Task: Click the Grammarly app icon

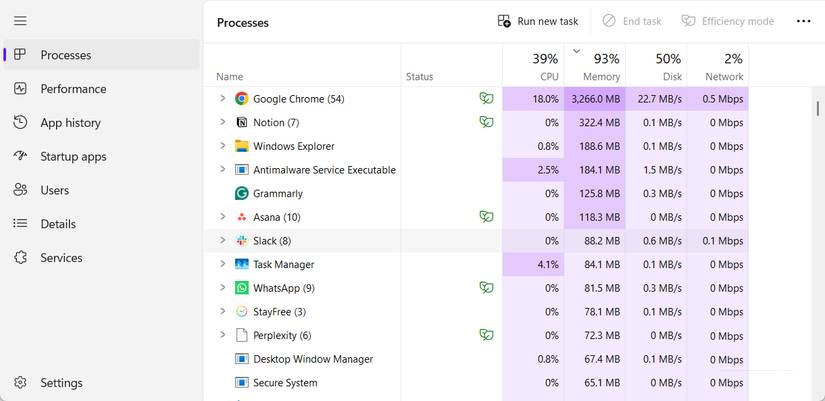Action: pyautogui.click(x=242, y=193)
